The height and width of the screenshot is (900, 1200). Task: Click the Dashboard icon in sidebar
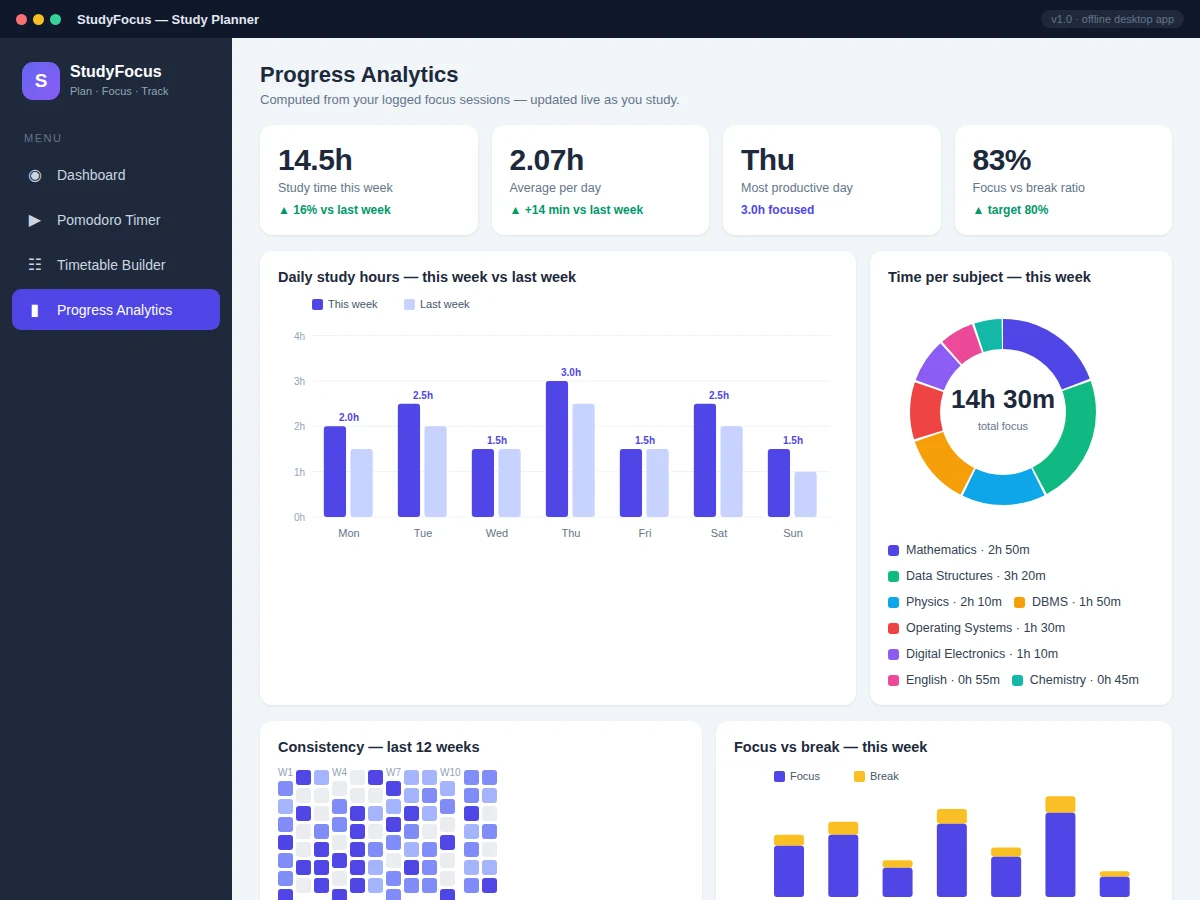click(x=35, y=175)
